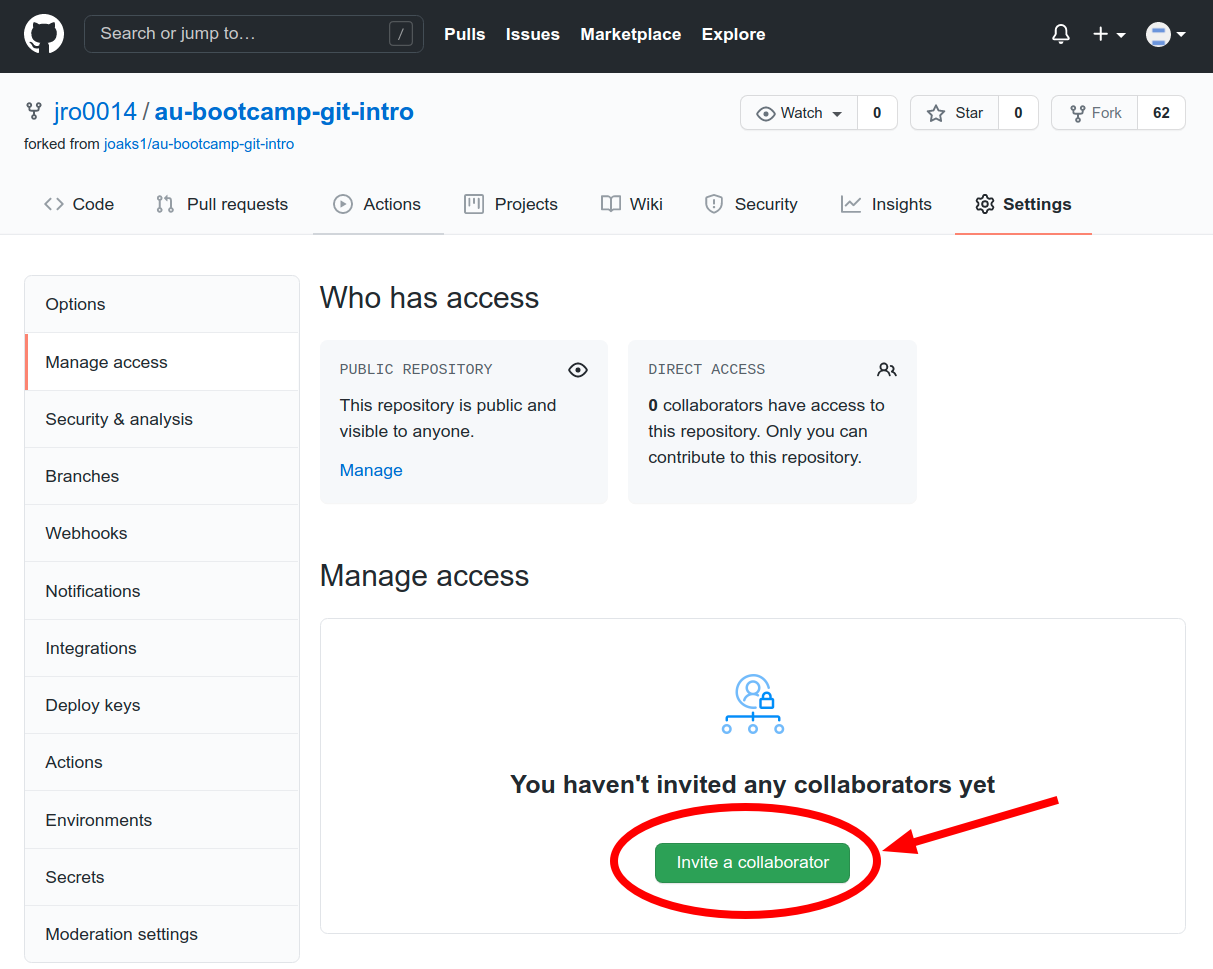This screenshot has height=969, width=1213.
Task: Click the DIRECT ACCESS card heading
Action: [707, 370]
